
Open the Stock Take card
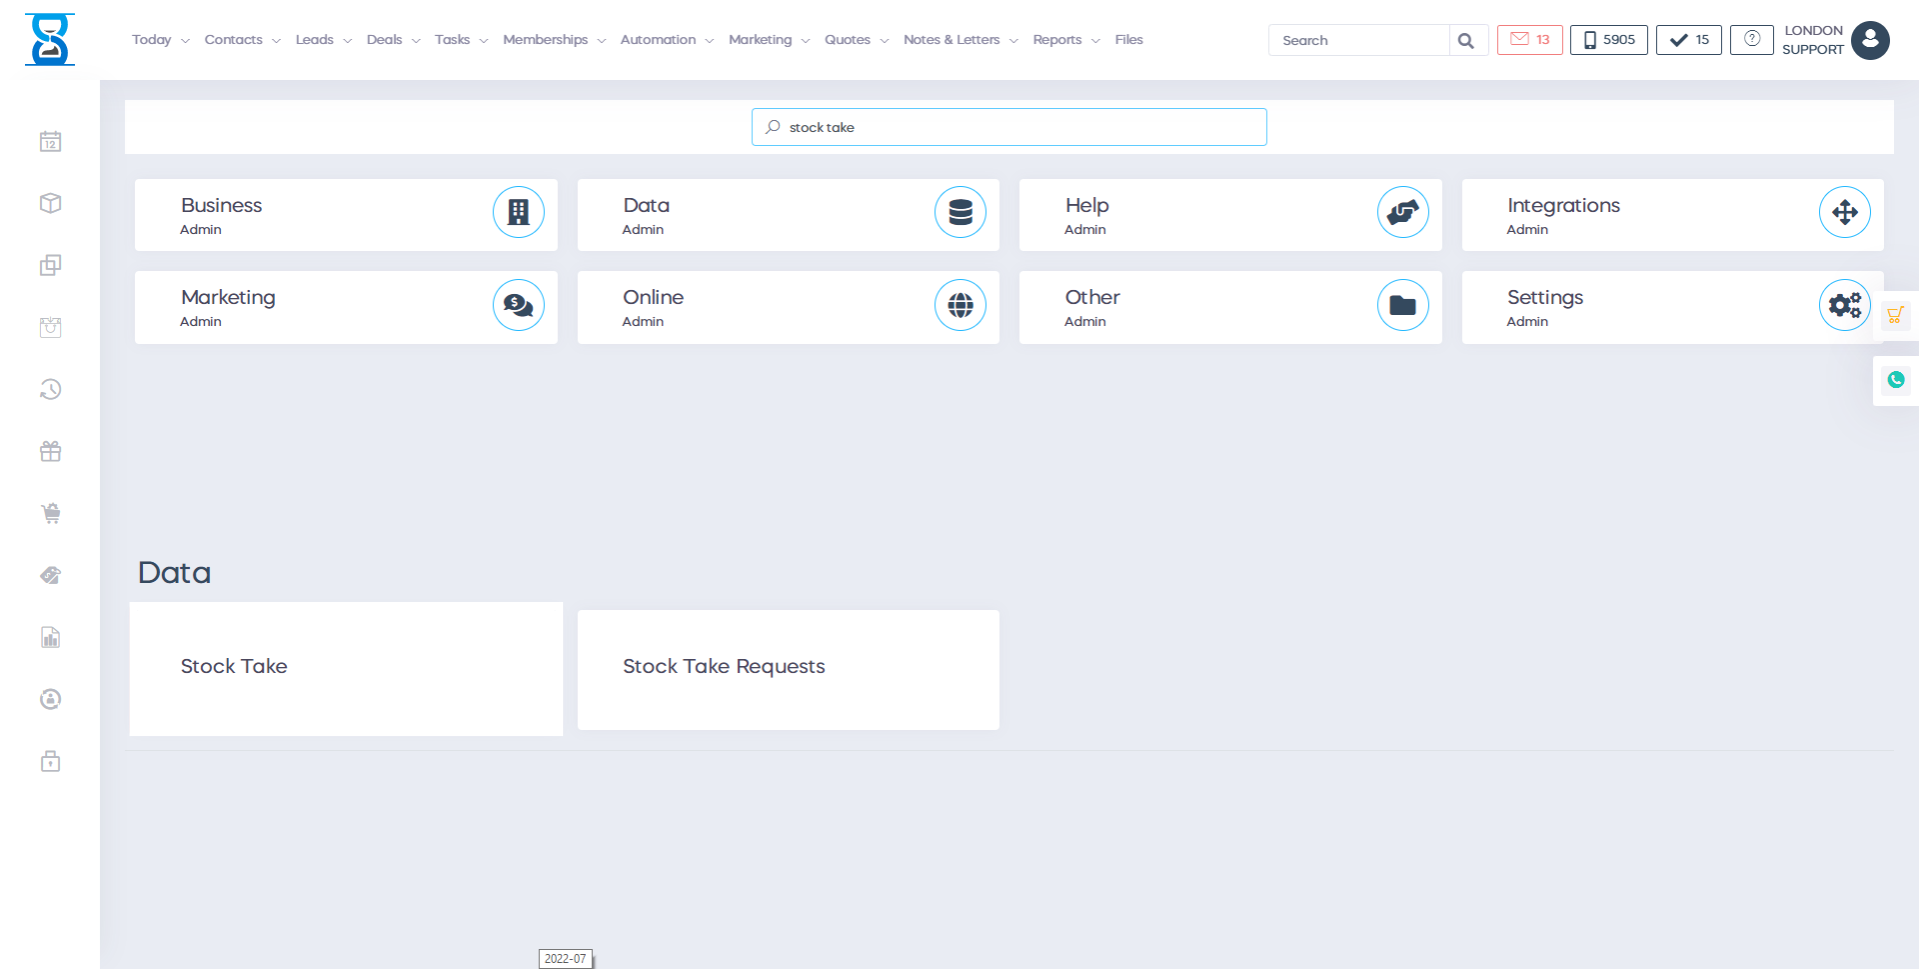(x=346, y=668)
